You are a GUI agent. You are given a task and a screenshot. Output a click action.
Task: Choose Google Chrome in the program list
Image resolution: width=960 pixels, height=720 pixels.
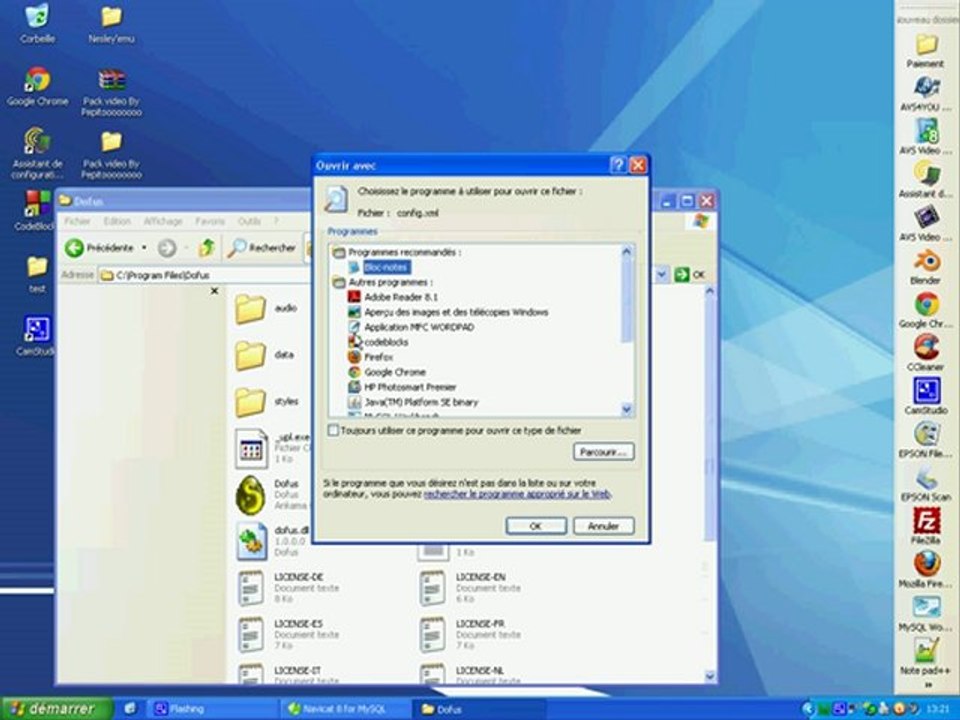pos(394,372)
